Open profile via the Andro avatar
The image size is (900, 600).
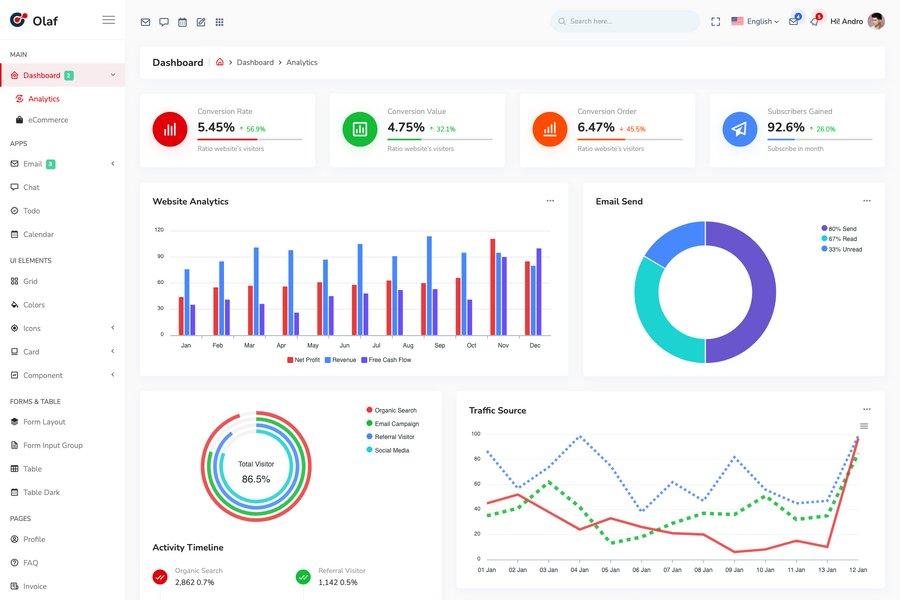[x=871, y=19]
